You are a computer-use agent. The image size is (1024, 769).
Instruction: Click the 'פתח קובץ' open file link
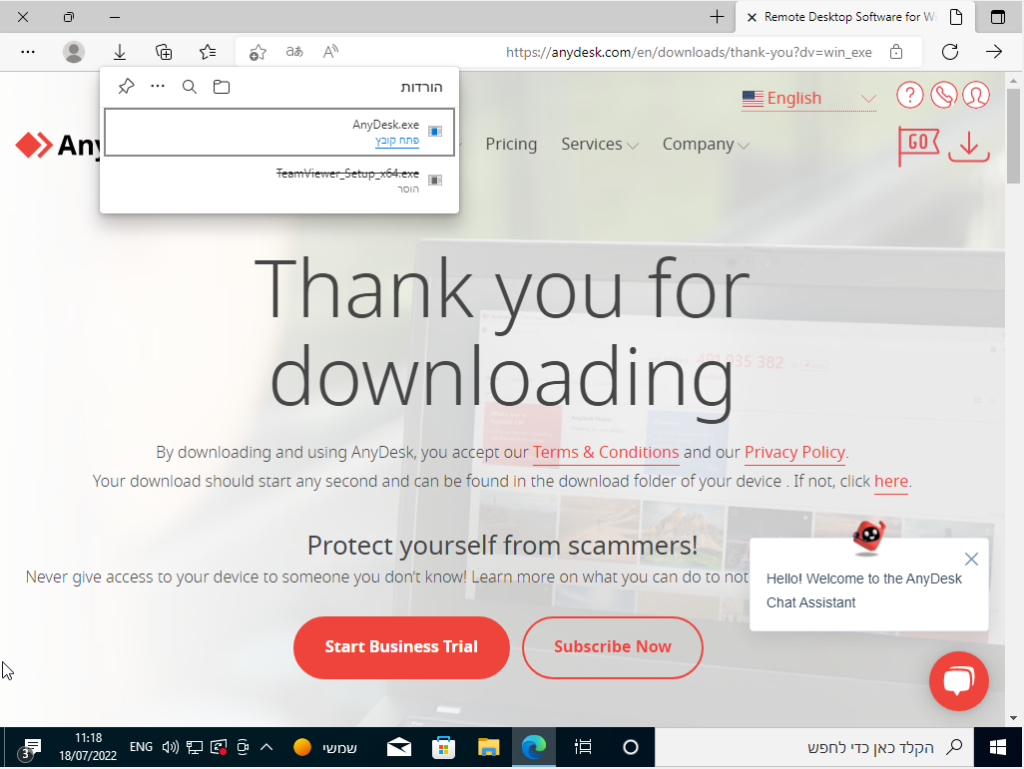click(397, 140)
